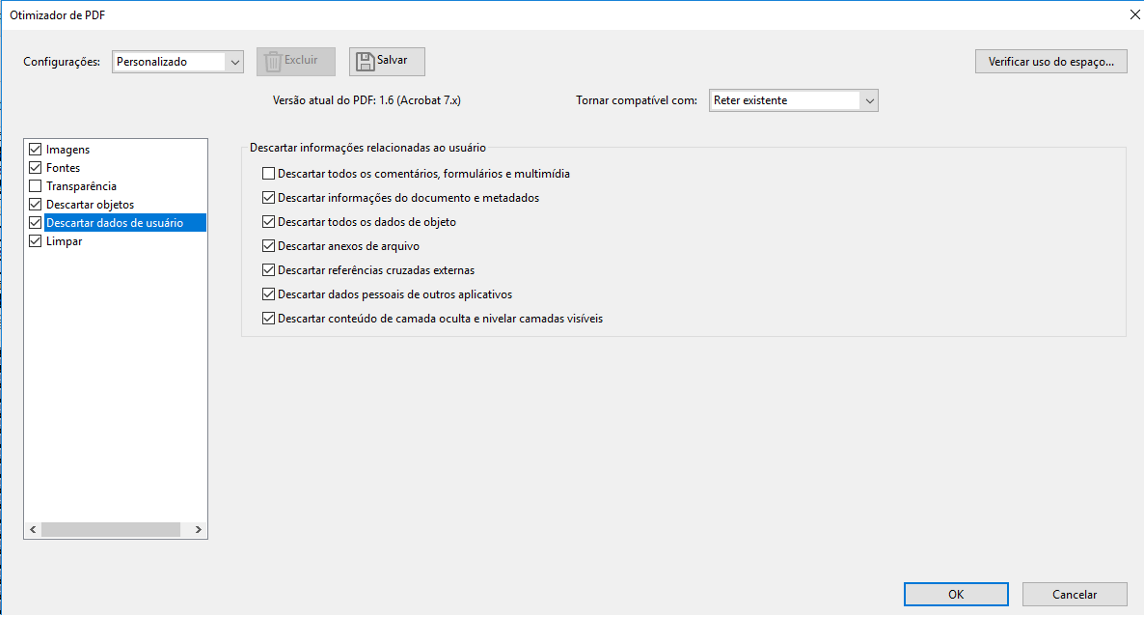Click the left panel horizontal scrollbar right arrow

[198, 530]
